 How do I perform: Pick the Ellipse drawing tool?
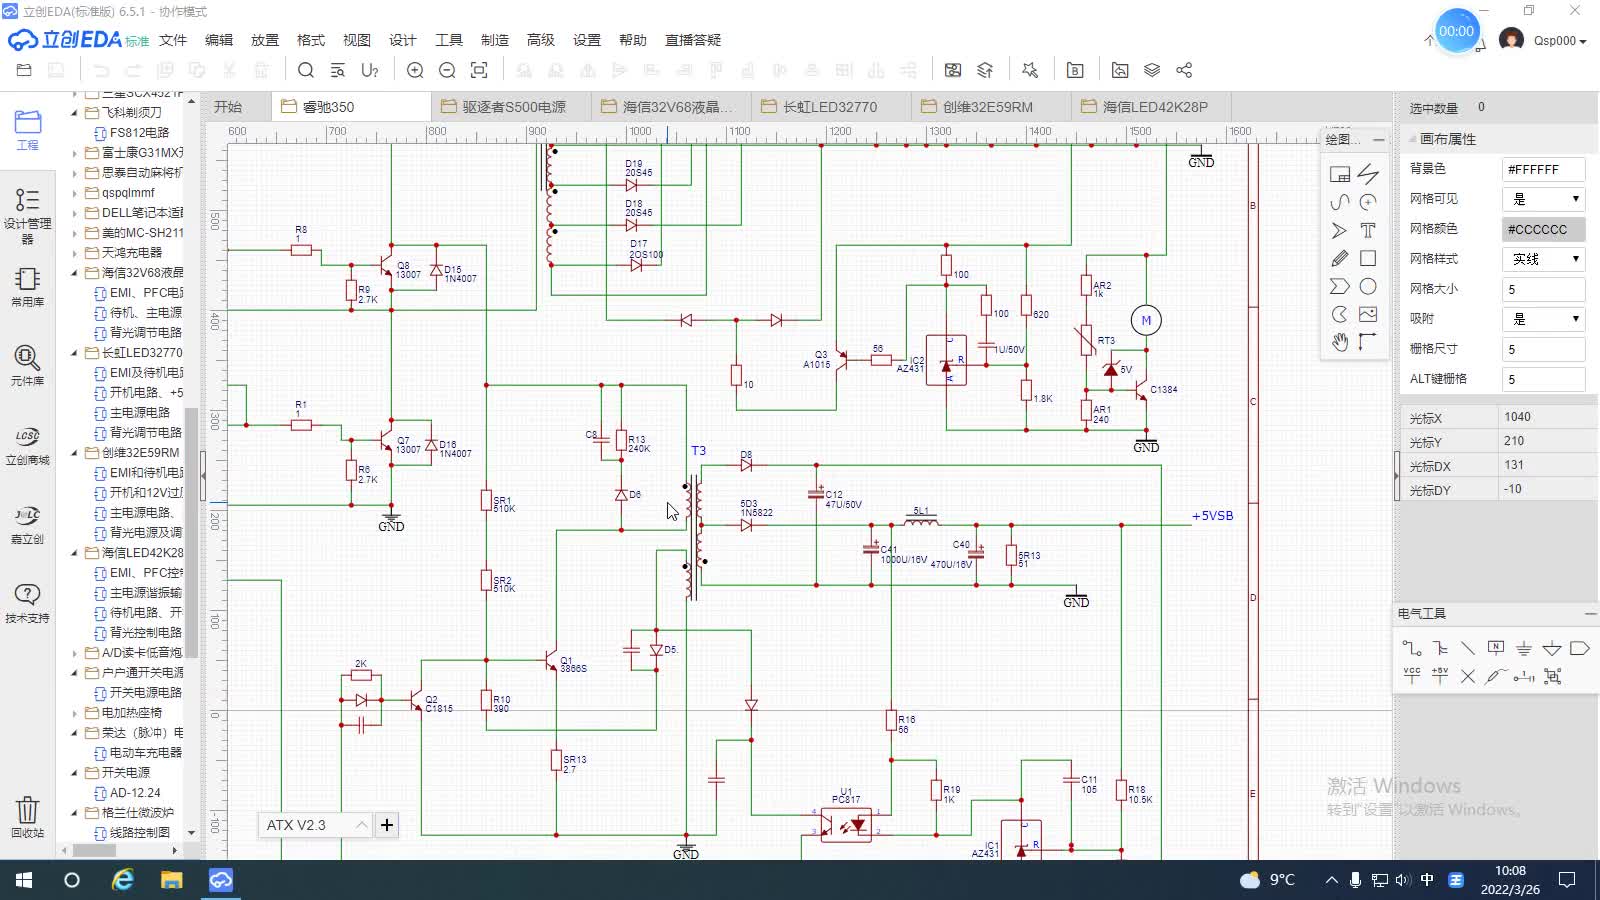click(x=1368, y=286)
